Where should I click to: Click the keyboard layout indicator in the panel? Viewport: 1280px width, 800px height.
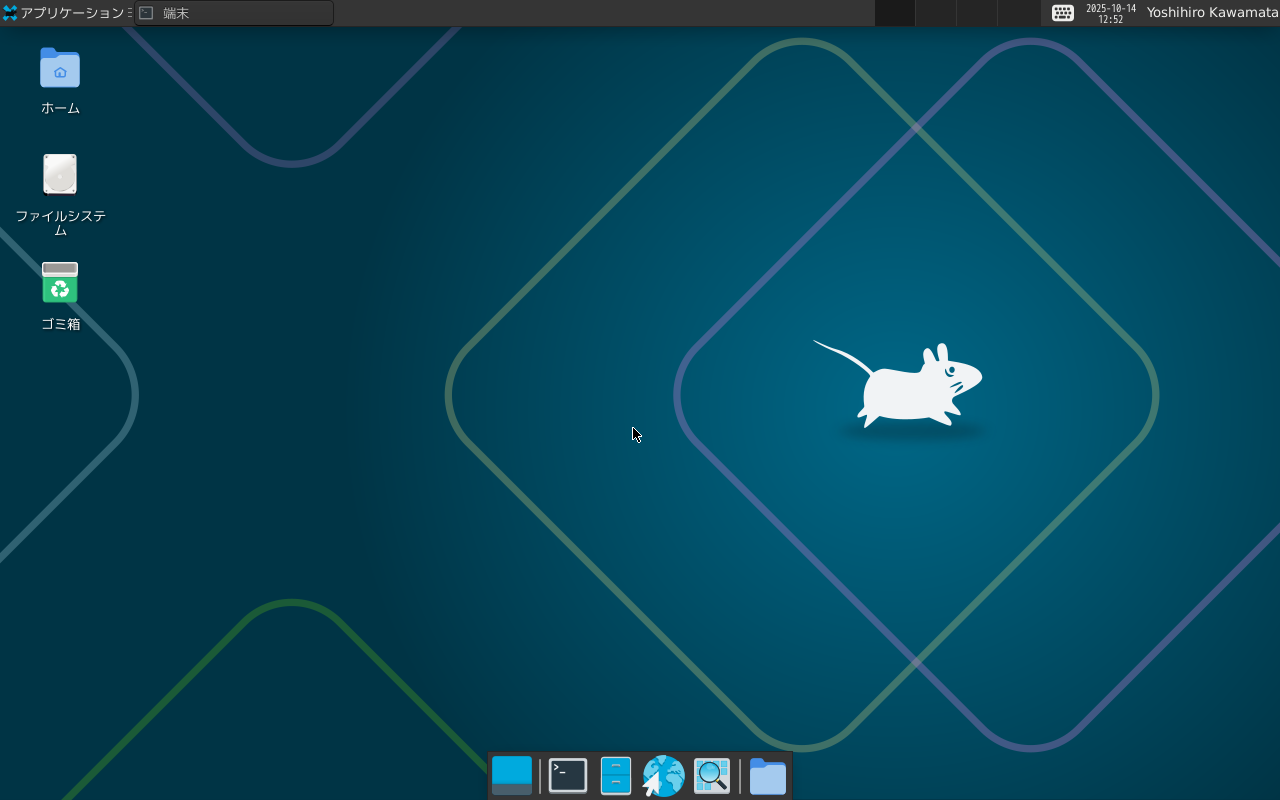point(1062,13)
